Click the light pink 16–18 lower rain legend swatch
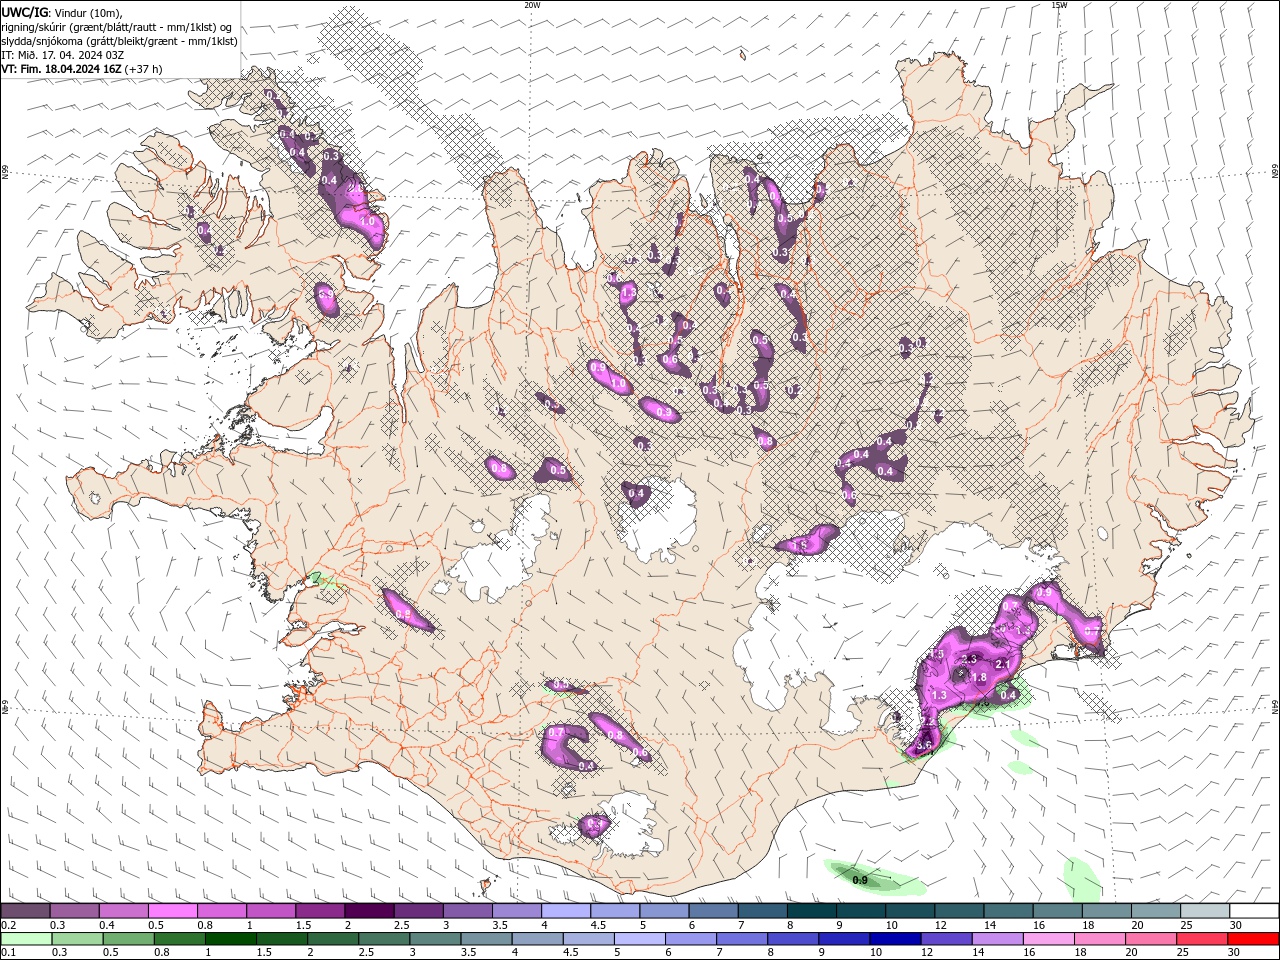 1048,939
